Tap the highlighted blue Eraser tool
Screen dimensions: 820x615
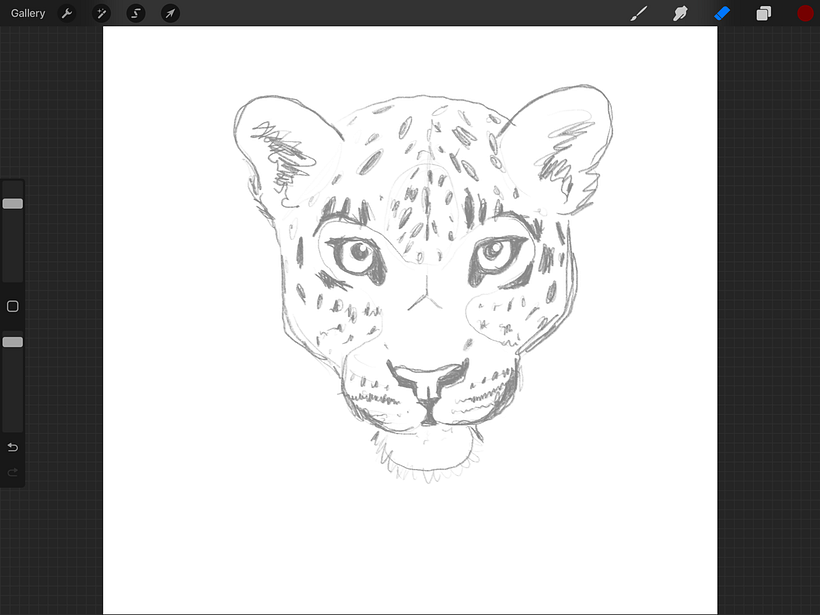click(x=722, y=13)
